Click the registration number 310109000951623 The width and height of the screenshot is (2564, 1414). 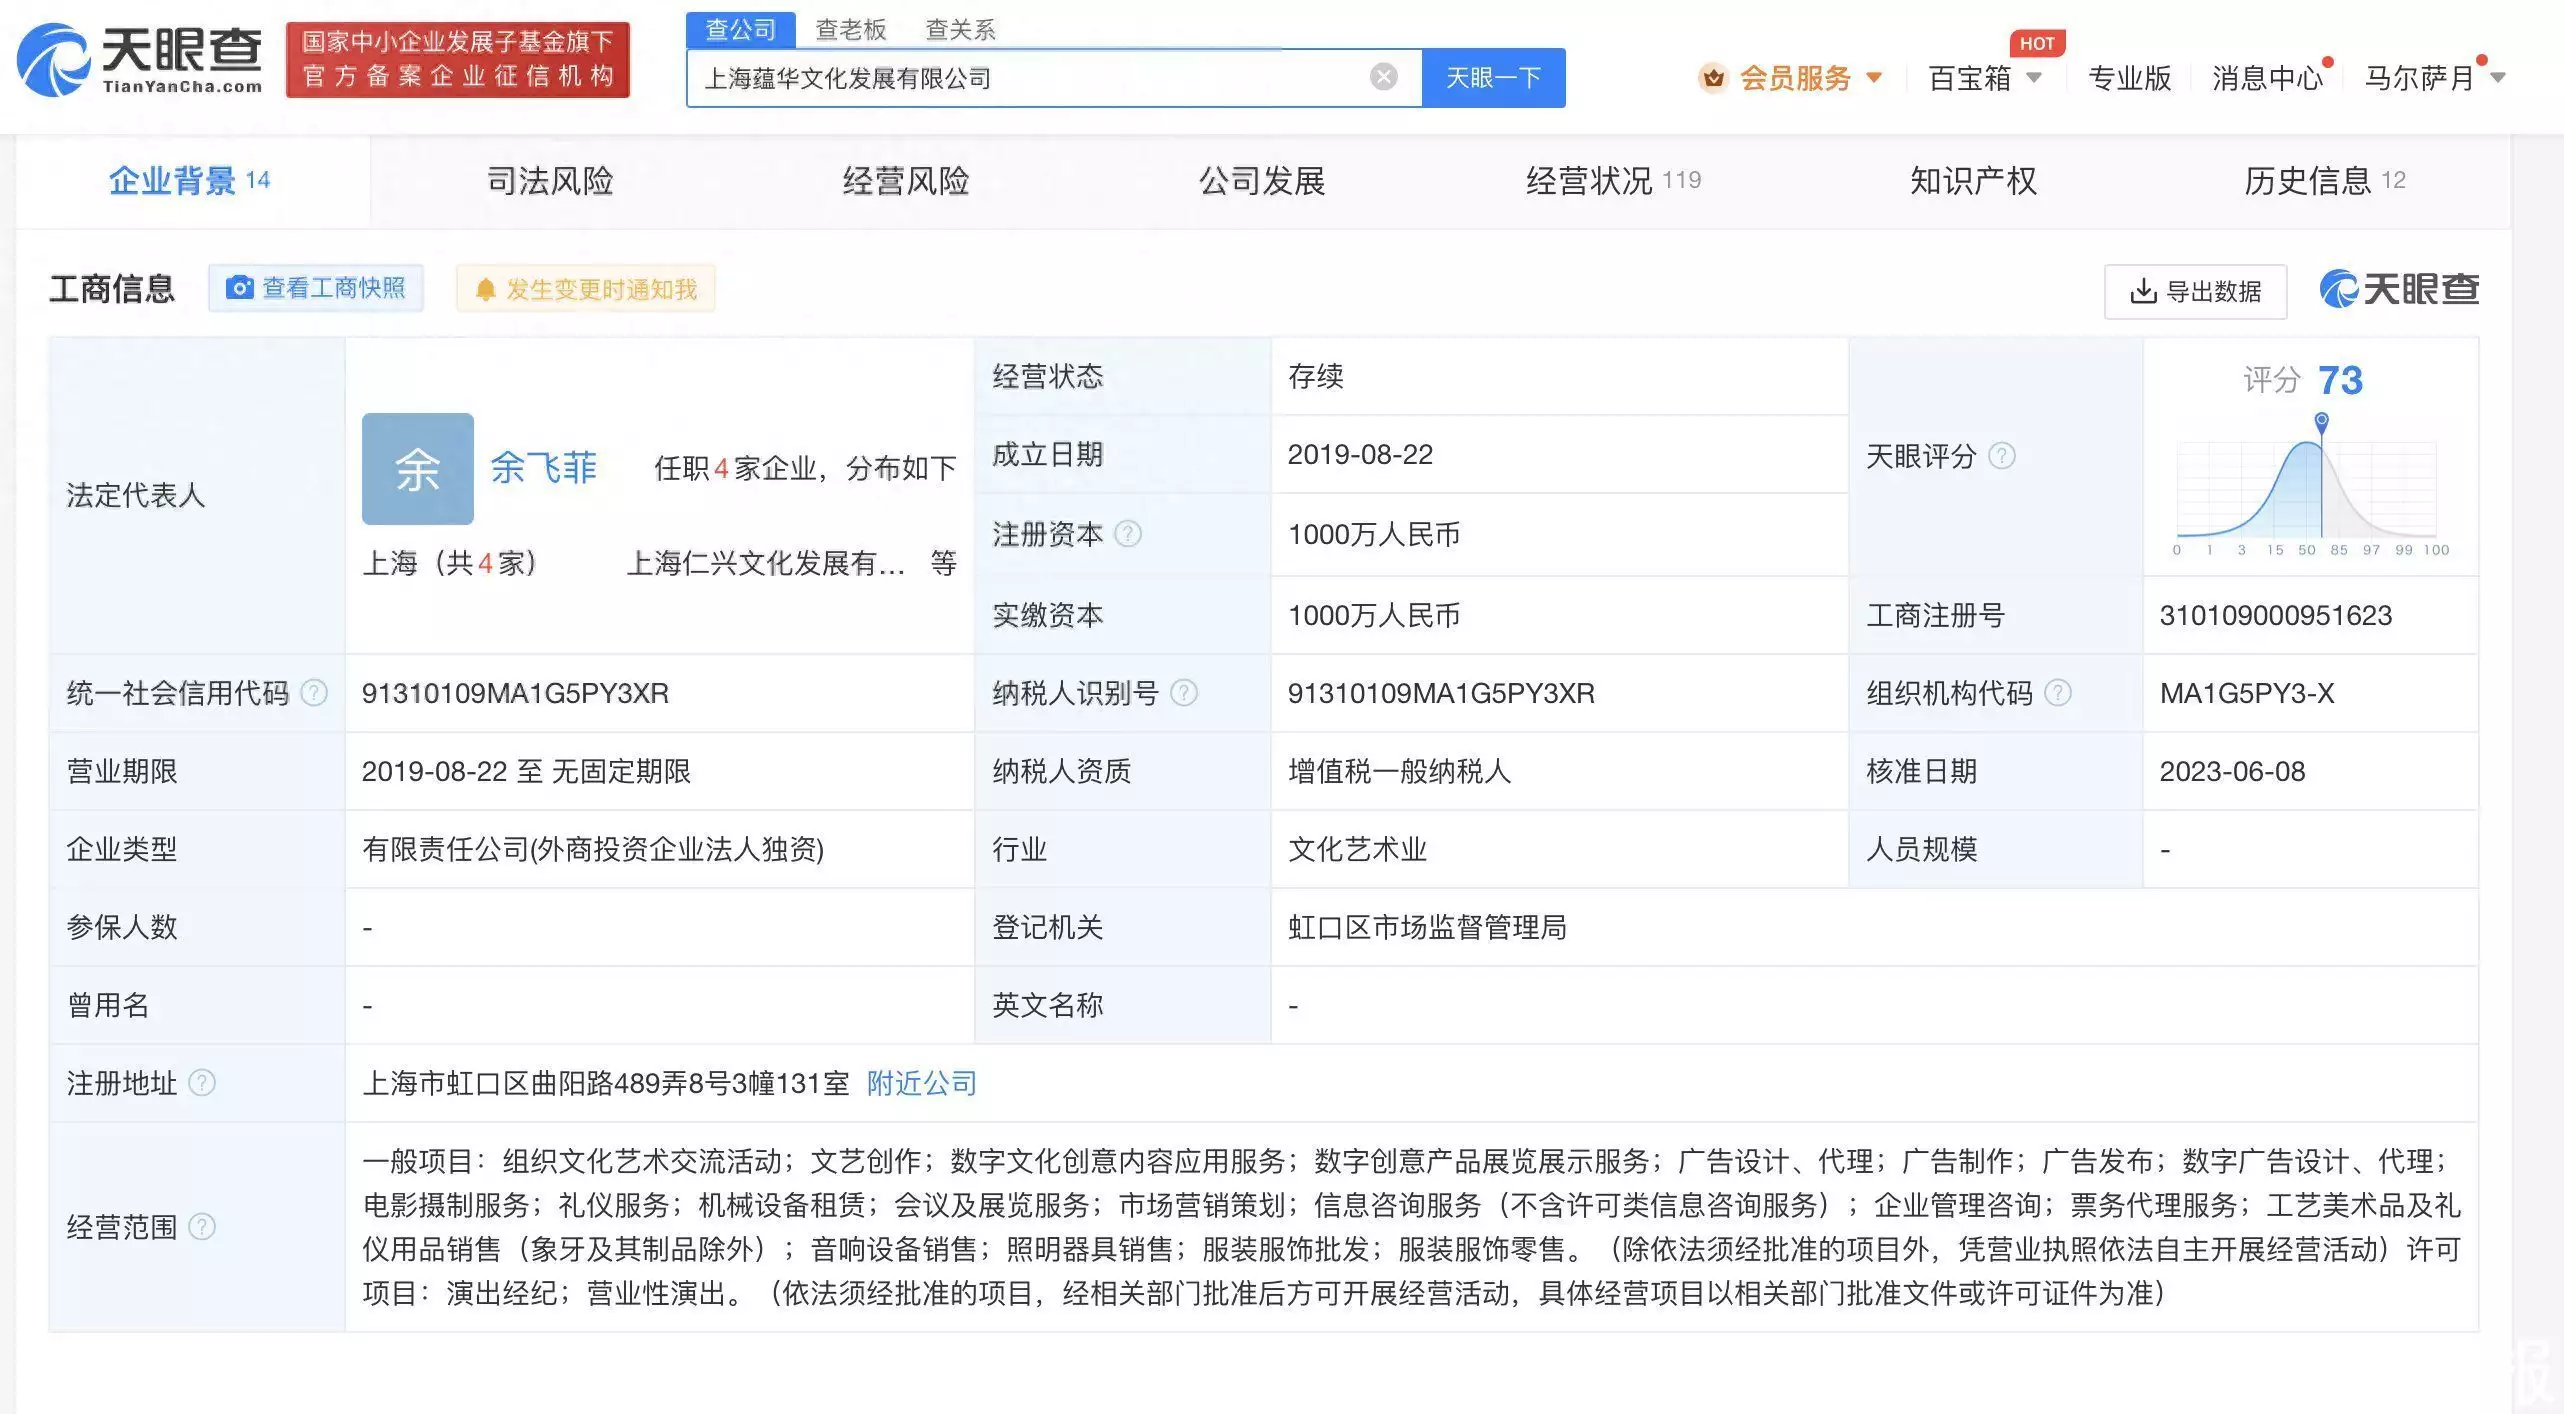pyautogui.click(x=2275, y=615)
